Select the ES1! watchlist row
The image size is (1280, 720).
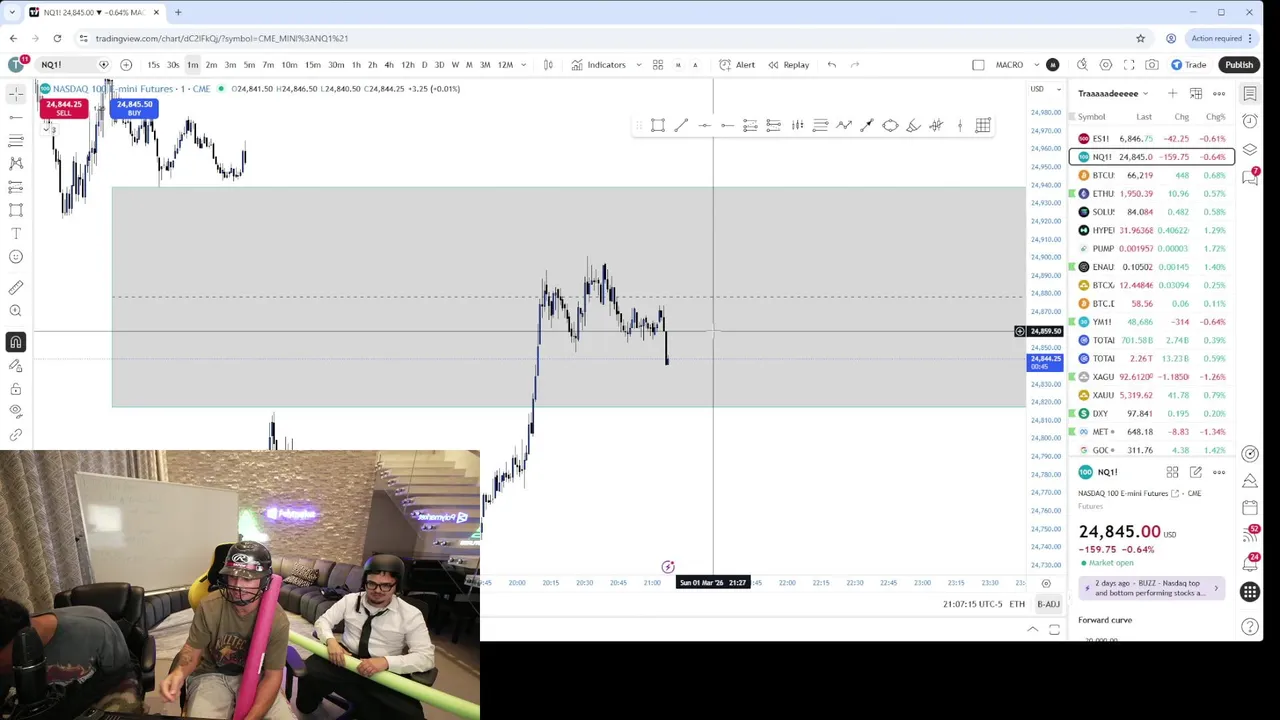[x=1152, y=139]
